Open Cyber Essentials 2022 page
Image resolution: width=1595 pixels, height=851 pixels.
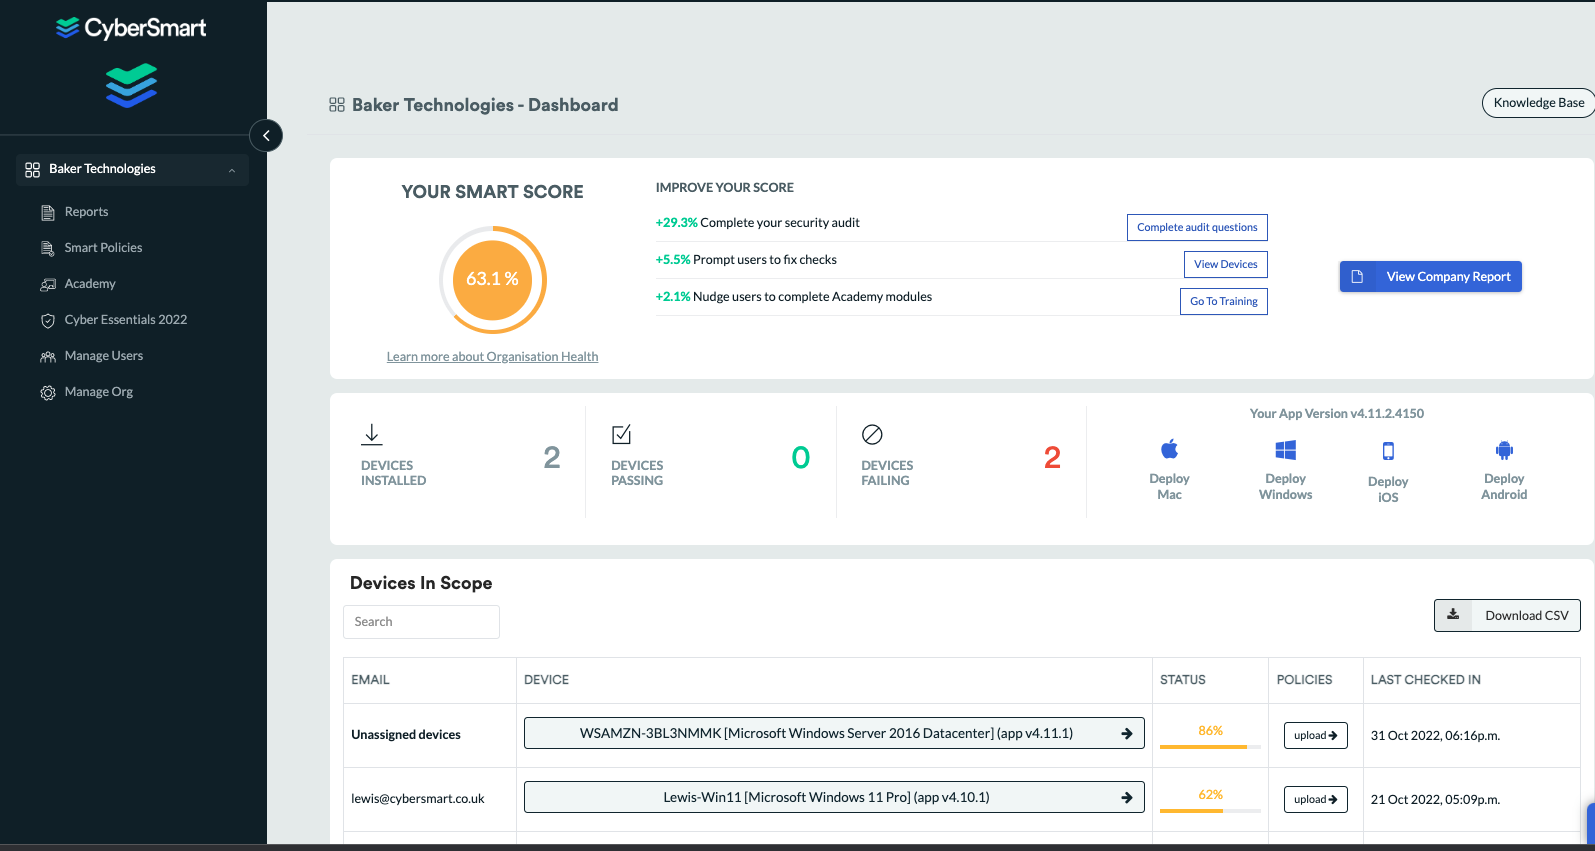click(x=126, y=320)
